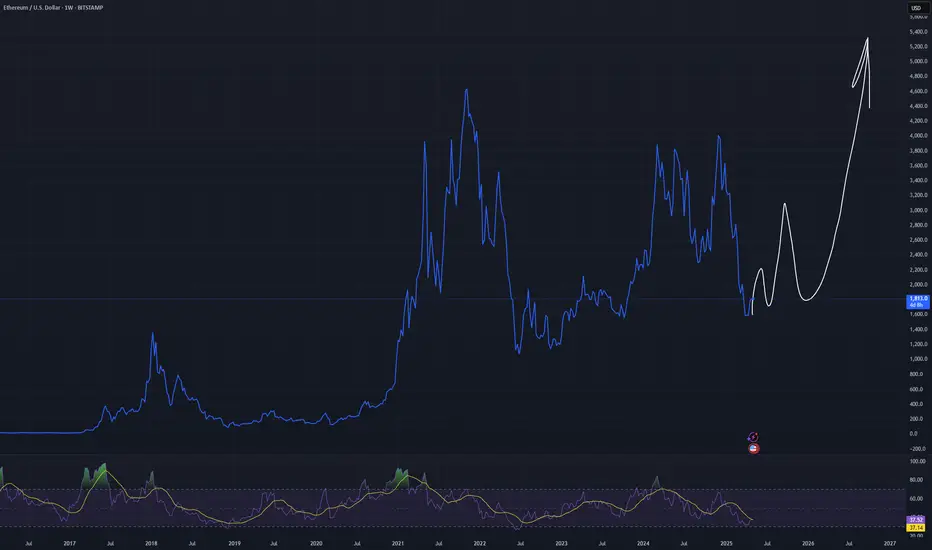Click the 2024 label on time axis
This screenshot has height=550, width=932.
[x=643, y=543]
